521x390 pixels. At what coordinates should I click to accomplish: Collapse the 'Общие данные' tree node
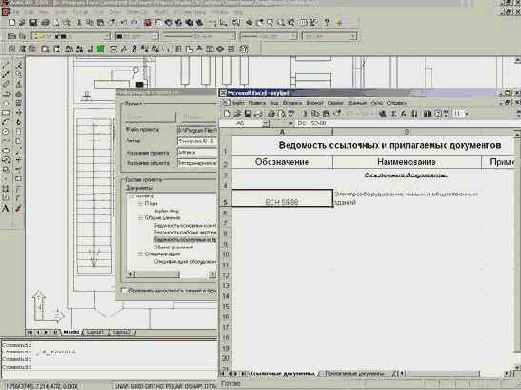click(140, 218)
